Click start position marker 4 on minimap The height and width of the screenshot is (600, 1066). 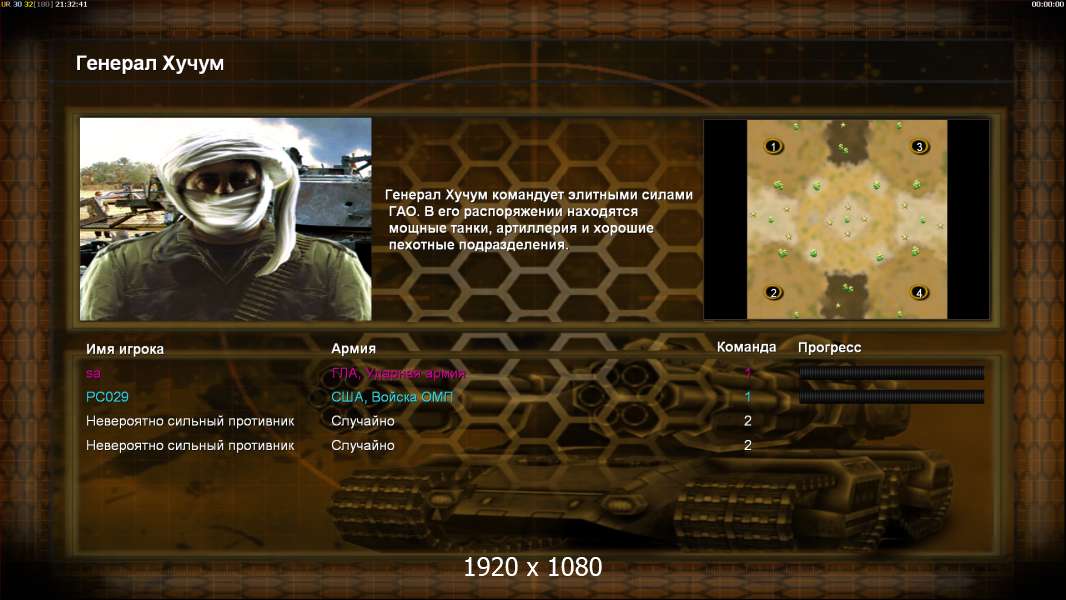(x=919, y=293)
